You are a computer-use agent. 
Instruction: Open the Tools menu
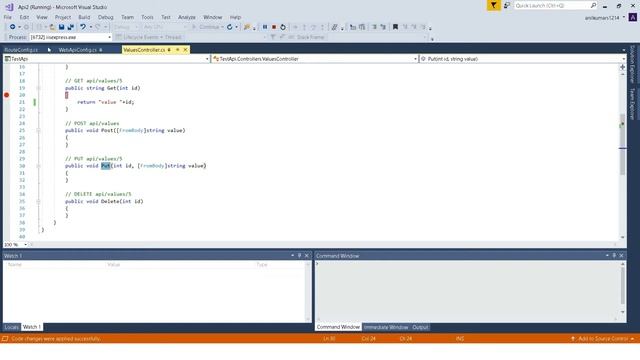147,17
